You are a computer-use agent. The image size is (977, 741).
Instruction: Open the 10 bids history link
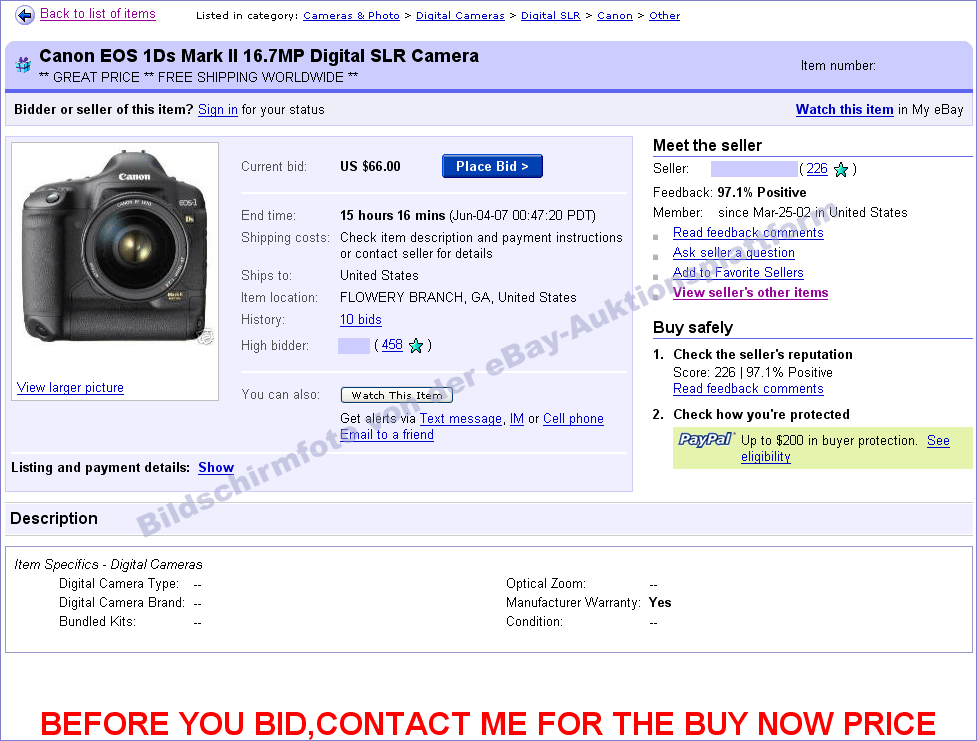coord(361,320)
